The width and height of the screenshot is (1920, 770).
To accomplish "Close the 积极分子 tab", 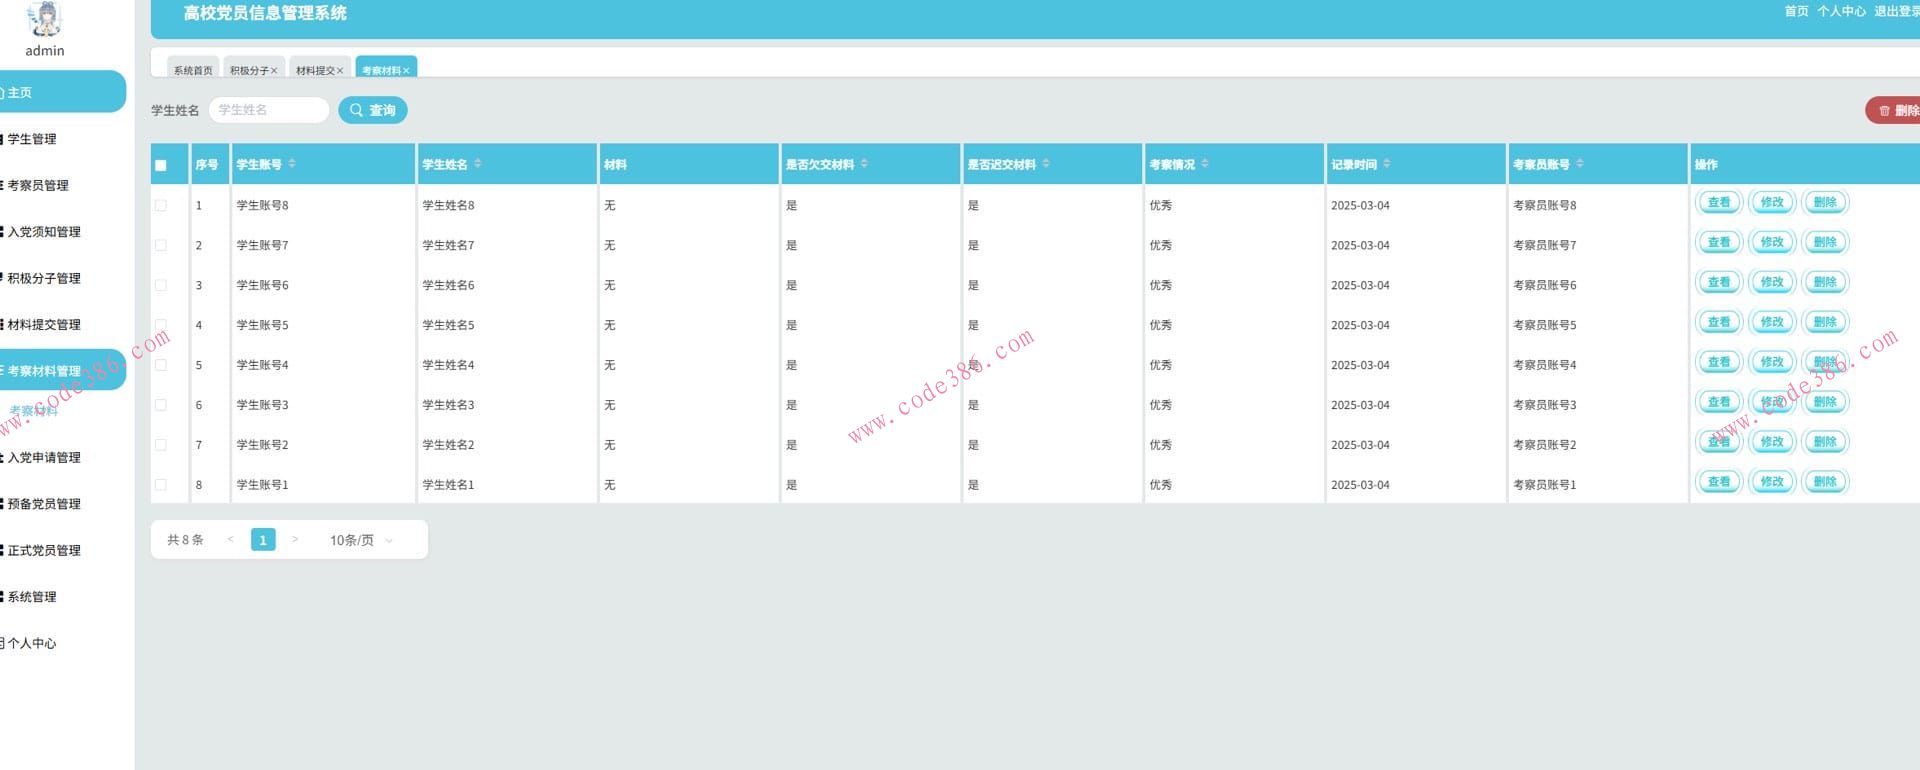I will click(x=274, y=71).
